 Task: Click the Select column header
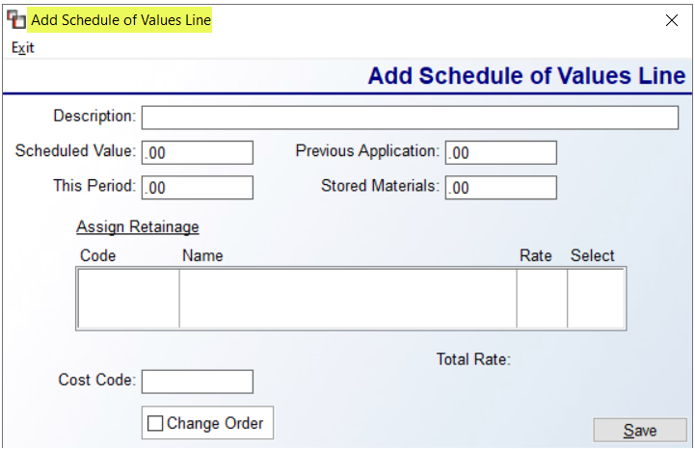[x=592, y=256]
